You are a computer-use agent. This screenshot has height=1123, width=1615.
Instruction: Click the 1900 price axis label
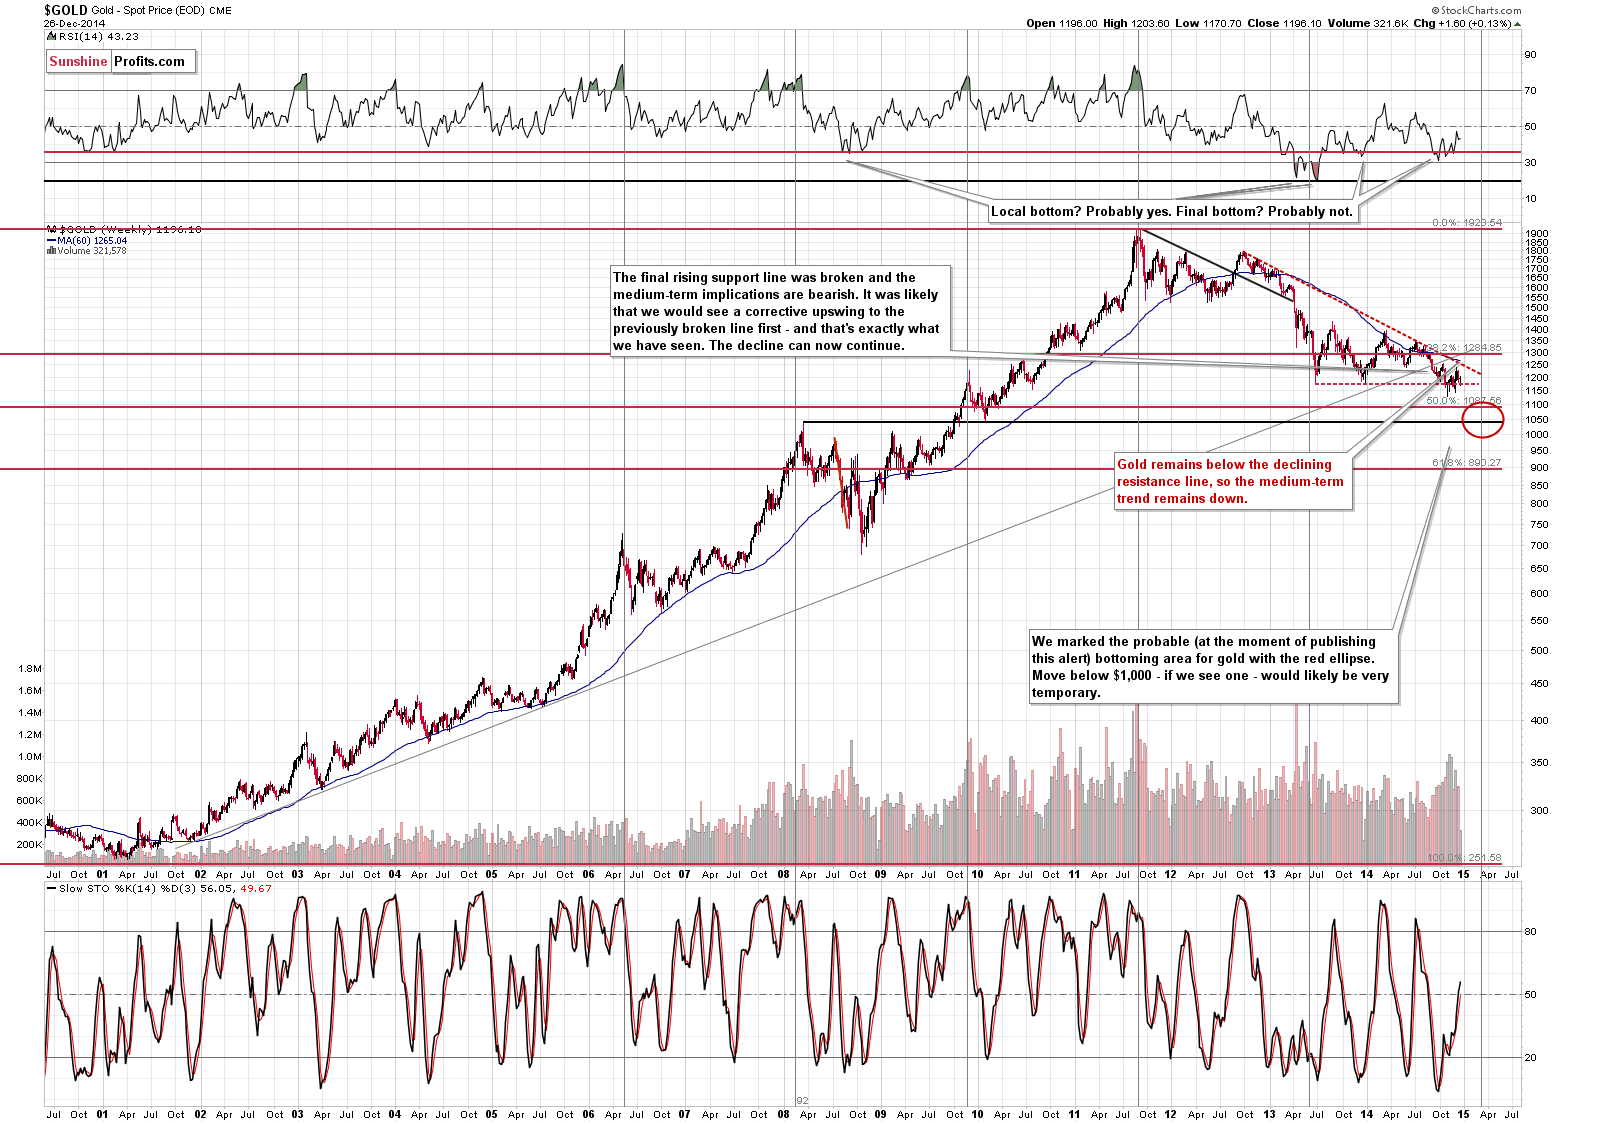click(1537, 233)
